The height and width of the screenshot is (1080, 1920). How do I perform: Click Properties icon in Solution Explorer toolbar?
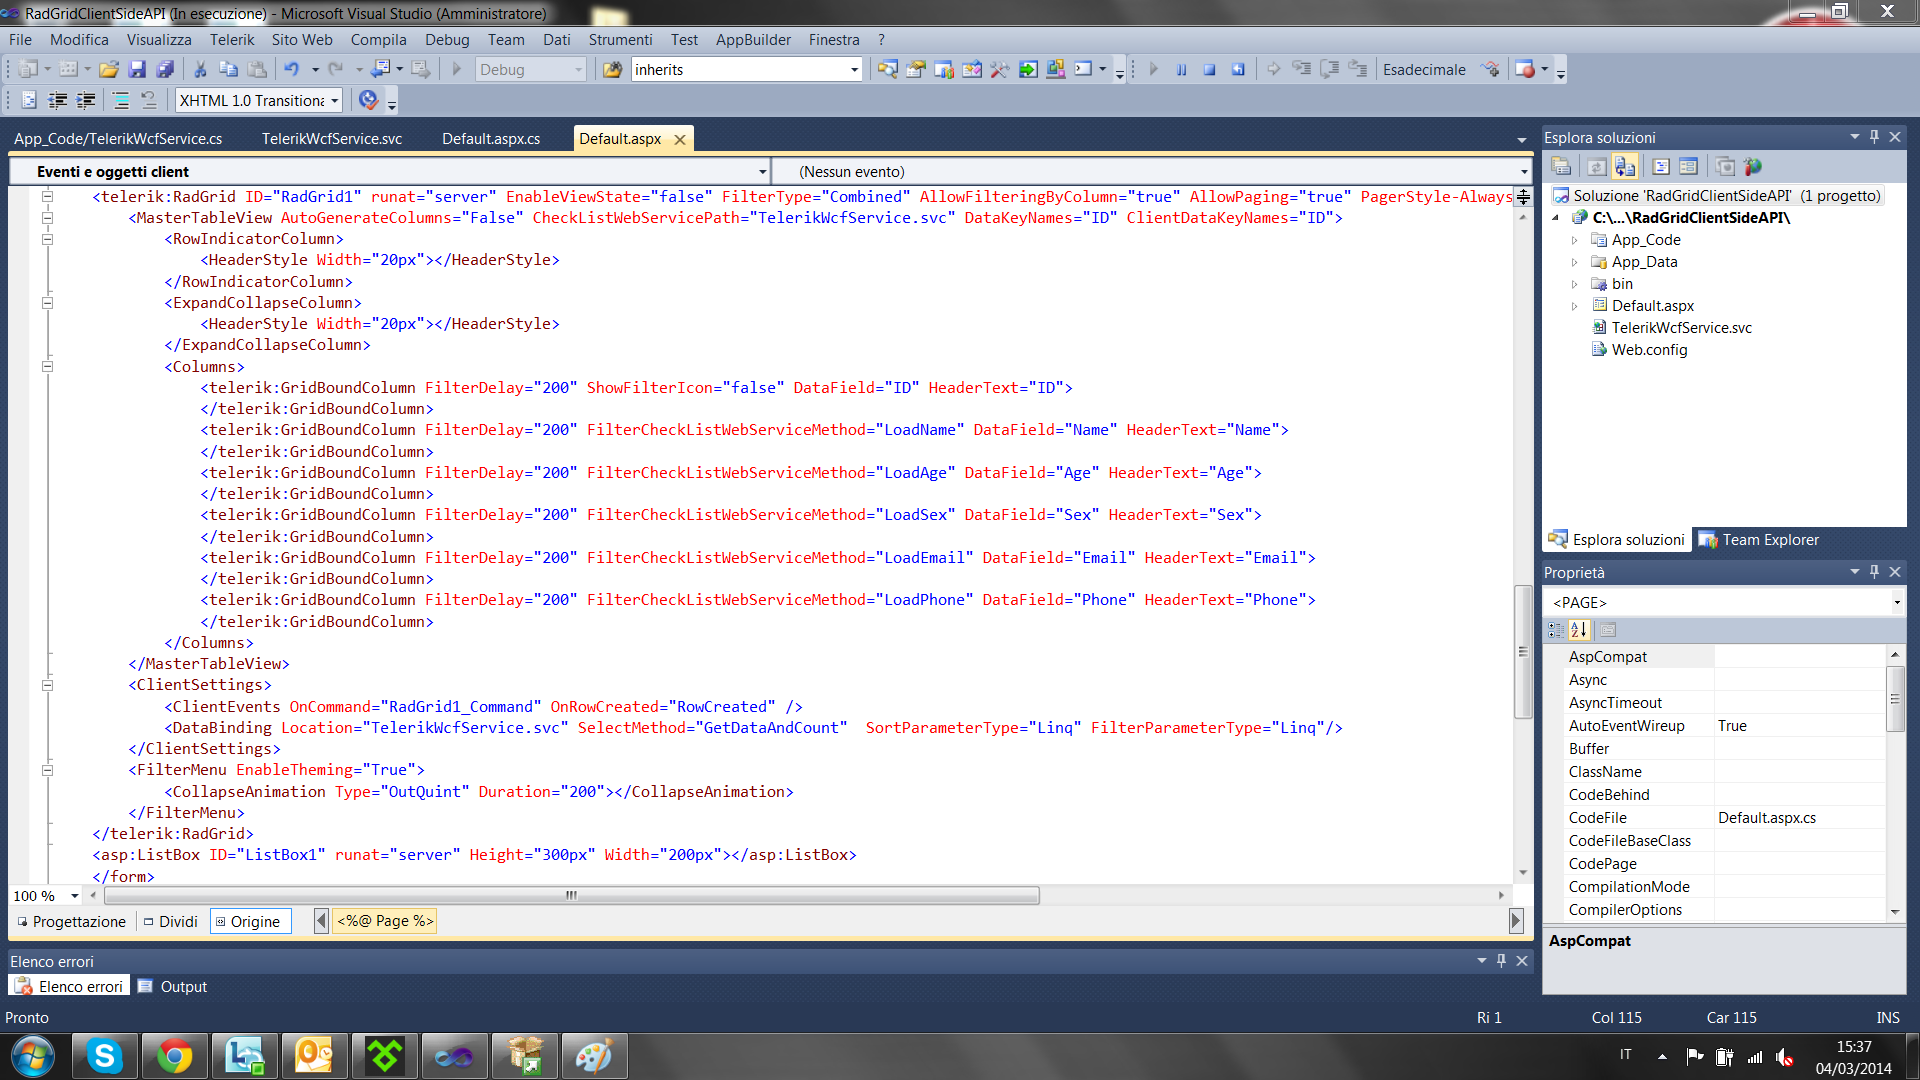pos(1561,166)
